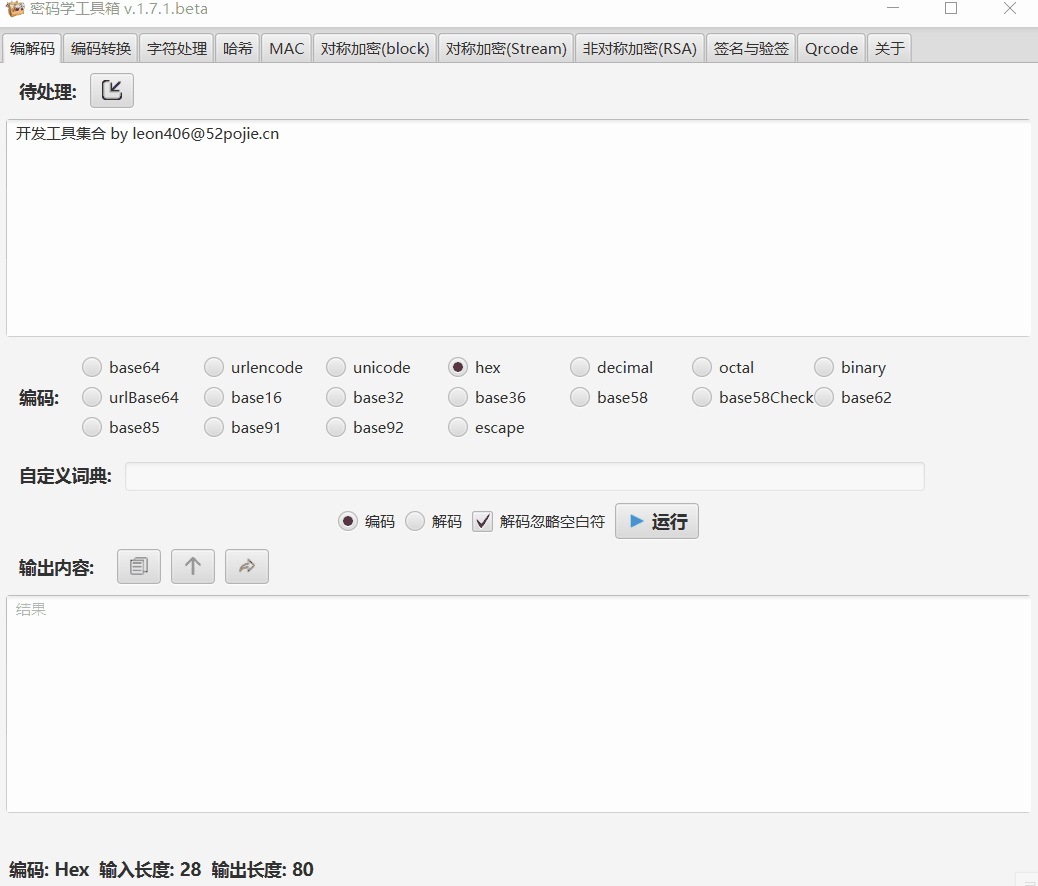
Task: Click the paste-input icon next to 待处理
Action: 111,90
